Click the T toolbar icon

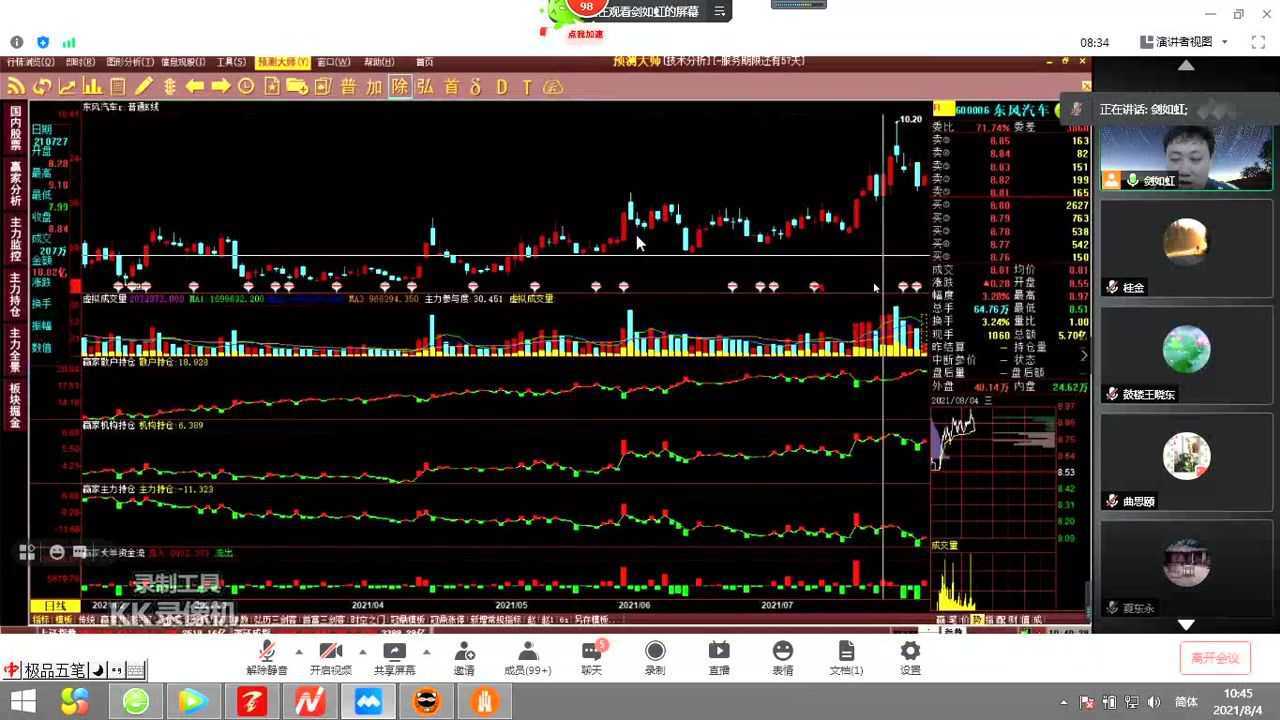click(527, 87)
